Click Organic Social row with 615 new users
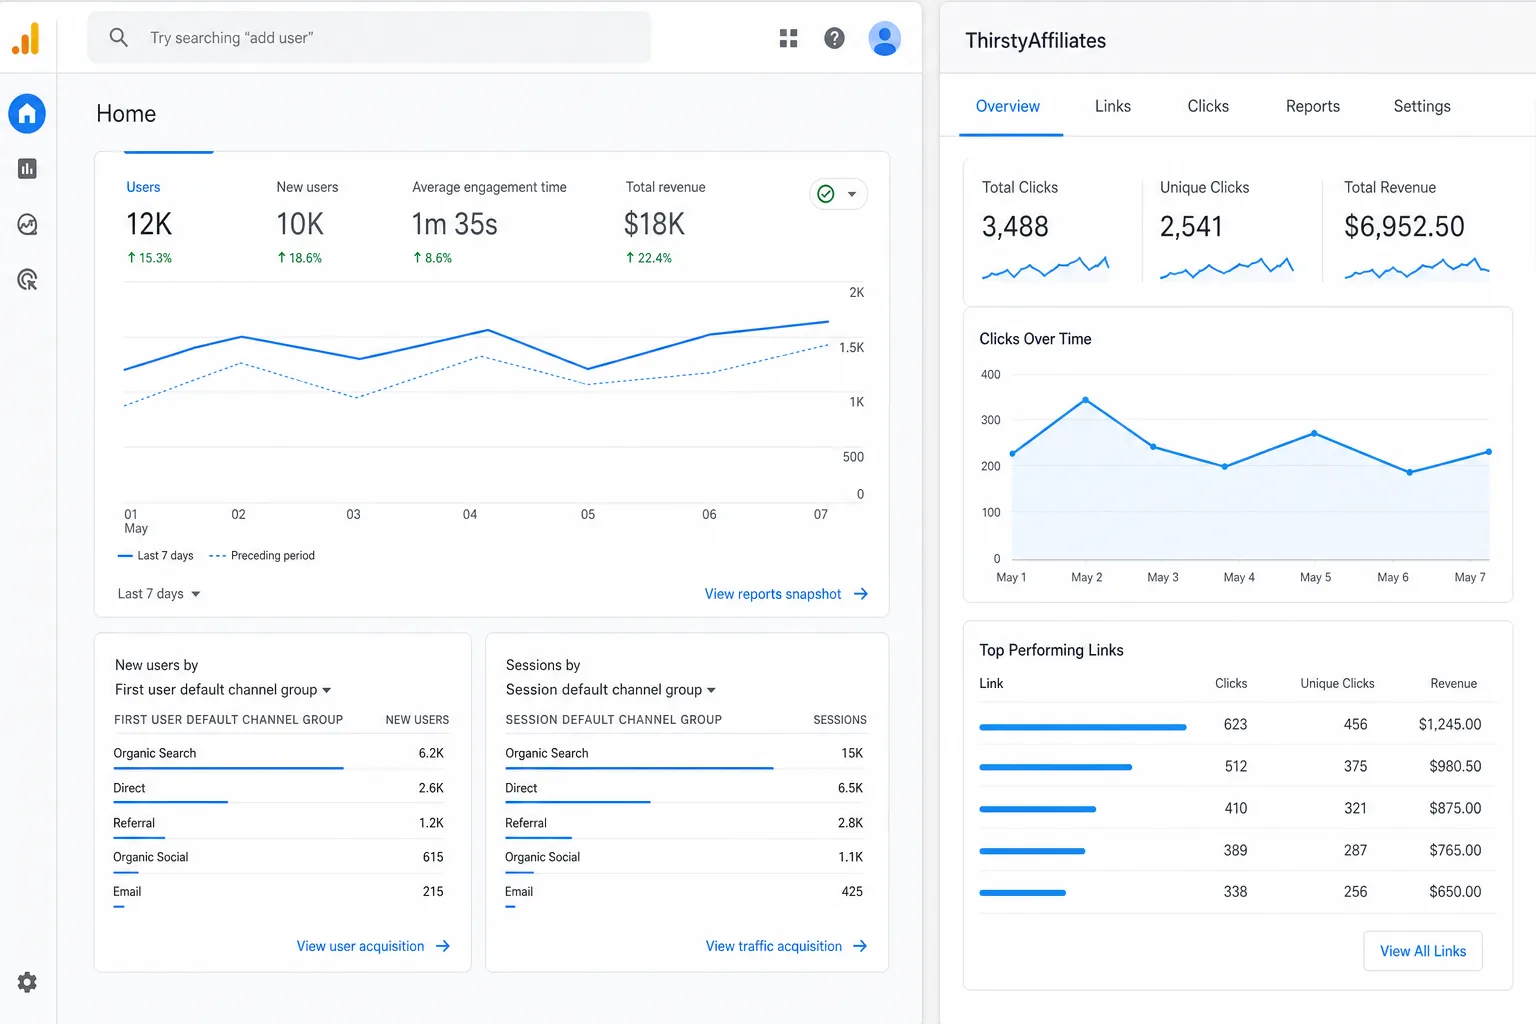The image size is (1536, 1024). point(279,858)
